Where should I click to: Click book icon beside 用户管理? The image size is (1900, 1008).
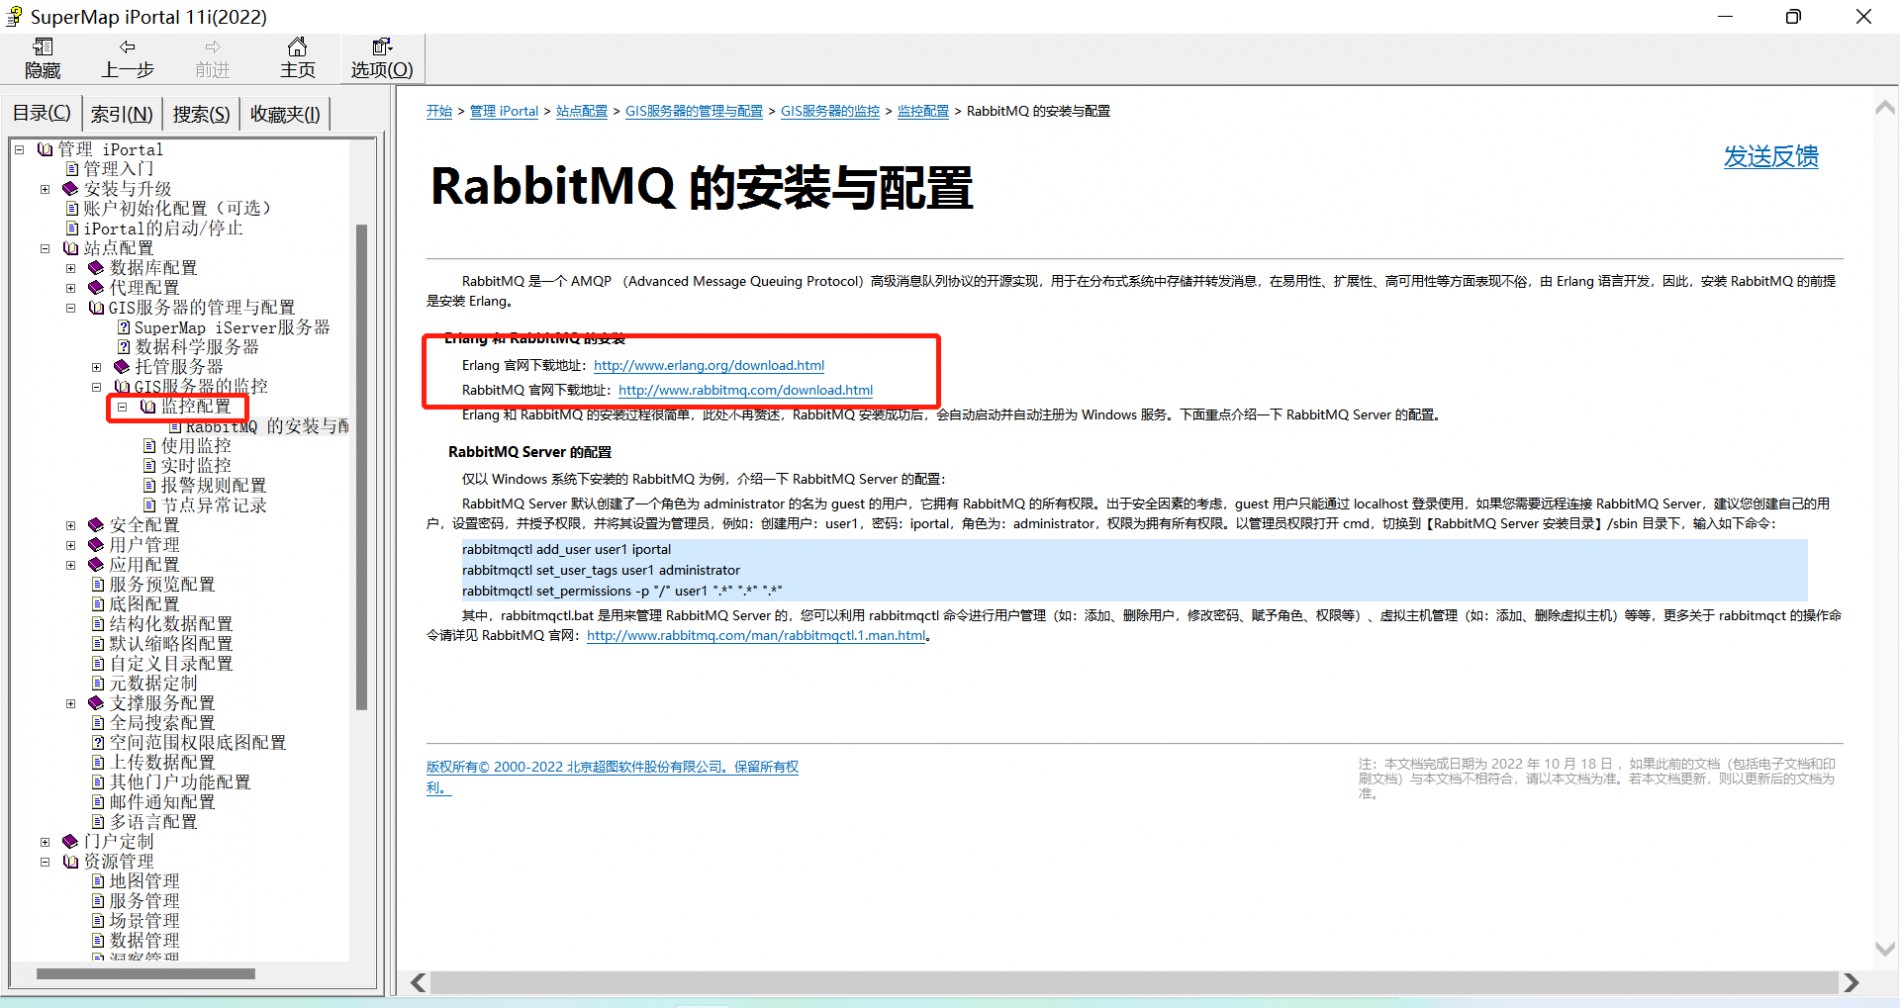[x=96, y=545]
